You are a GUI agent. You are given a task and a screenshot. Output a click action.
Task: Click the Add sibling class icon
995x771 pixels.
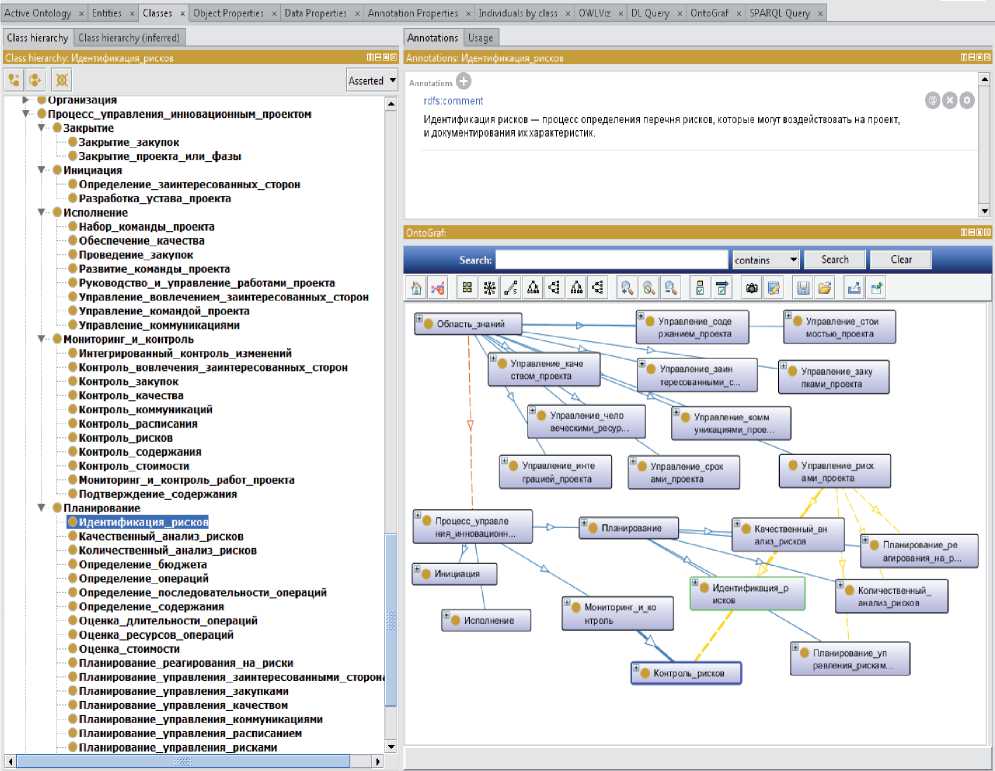pos(37,80)
